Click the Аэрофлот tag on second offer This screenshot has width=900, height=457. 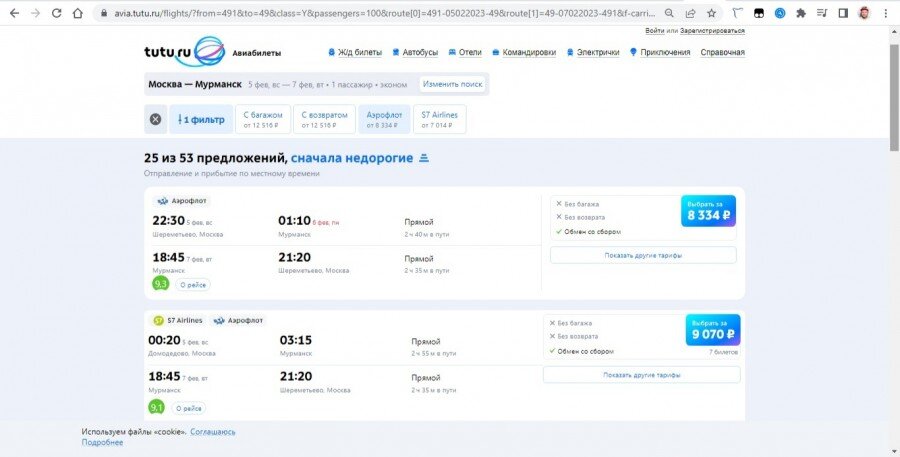(x=238, y=320)
